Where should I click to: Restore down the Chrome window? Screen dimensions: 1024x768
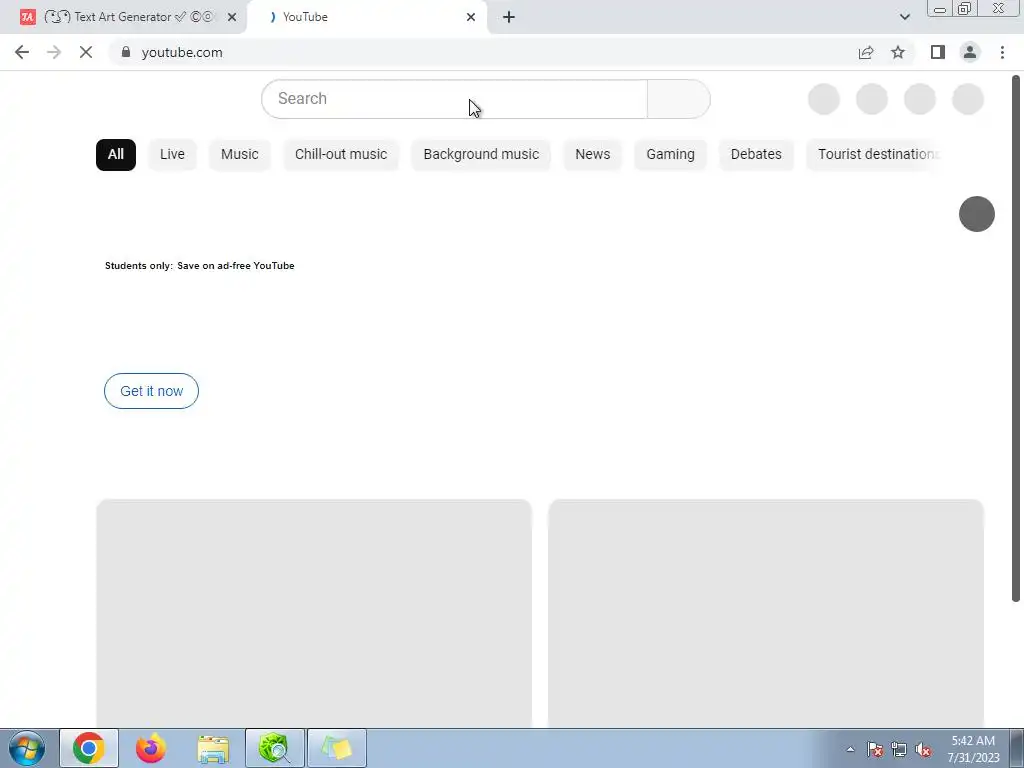click(x=964, y=9)
